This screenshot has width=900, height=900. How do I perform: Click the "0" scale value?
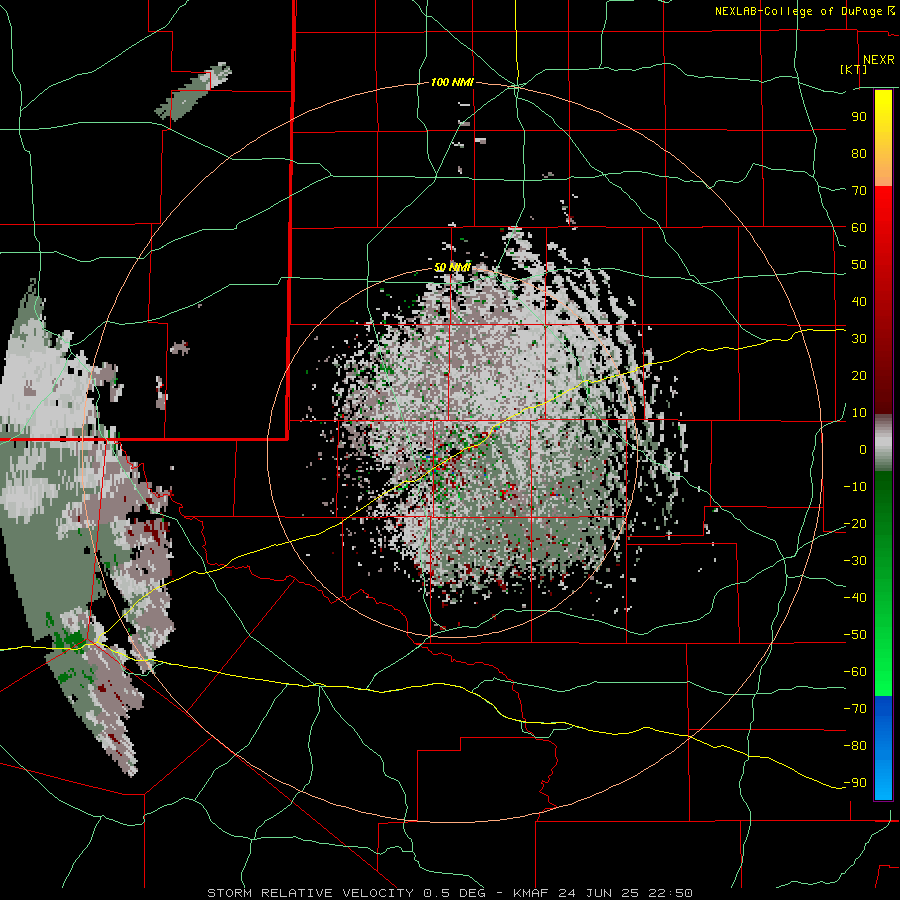[863, 449]
